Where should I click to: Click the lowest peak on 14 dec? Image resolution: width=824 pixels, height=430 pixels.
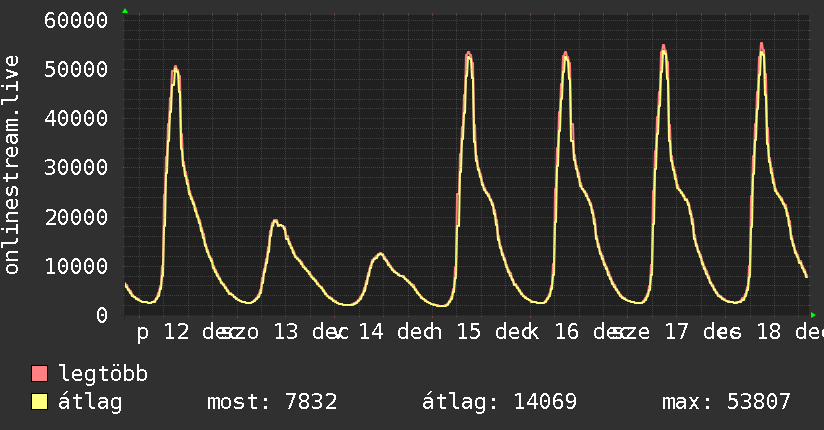click(379, 255)
